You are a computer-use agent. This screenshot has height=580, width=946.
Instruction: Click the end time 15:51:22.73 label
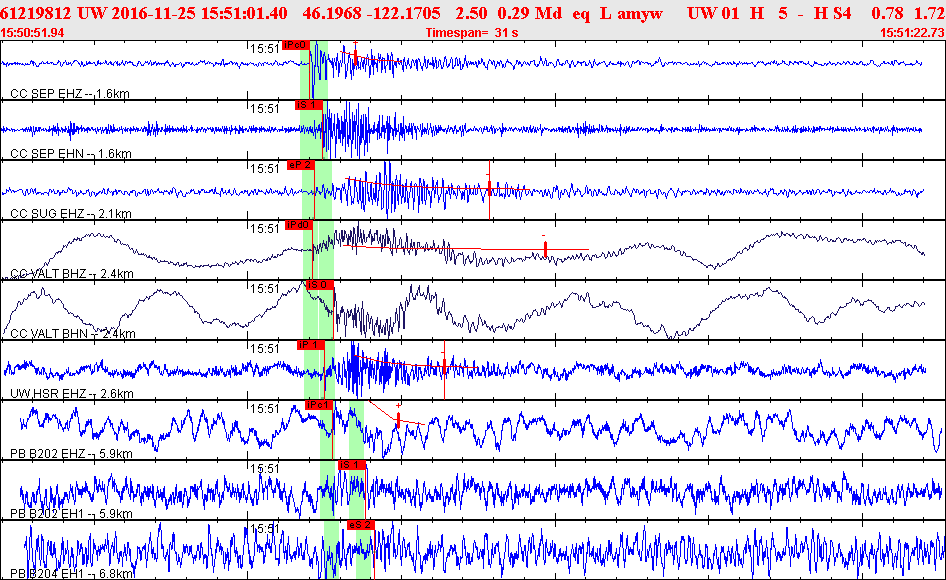(x=911, y=33)
